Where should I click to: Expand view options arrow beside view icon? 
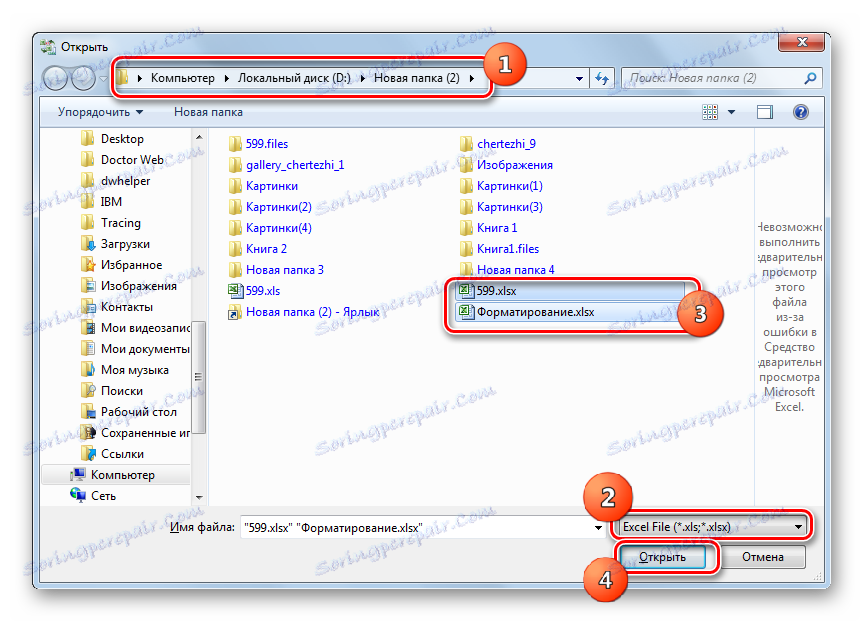731,112
